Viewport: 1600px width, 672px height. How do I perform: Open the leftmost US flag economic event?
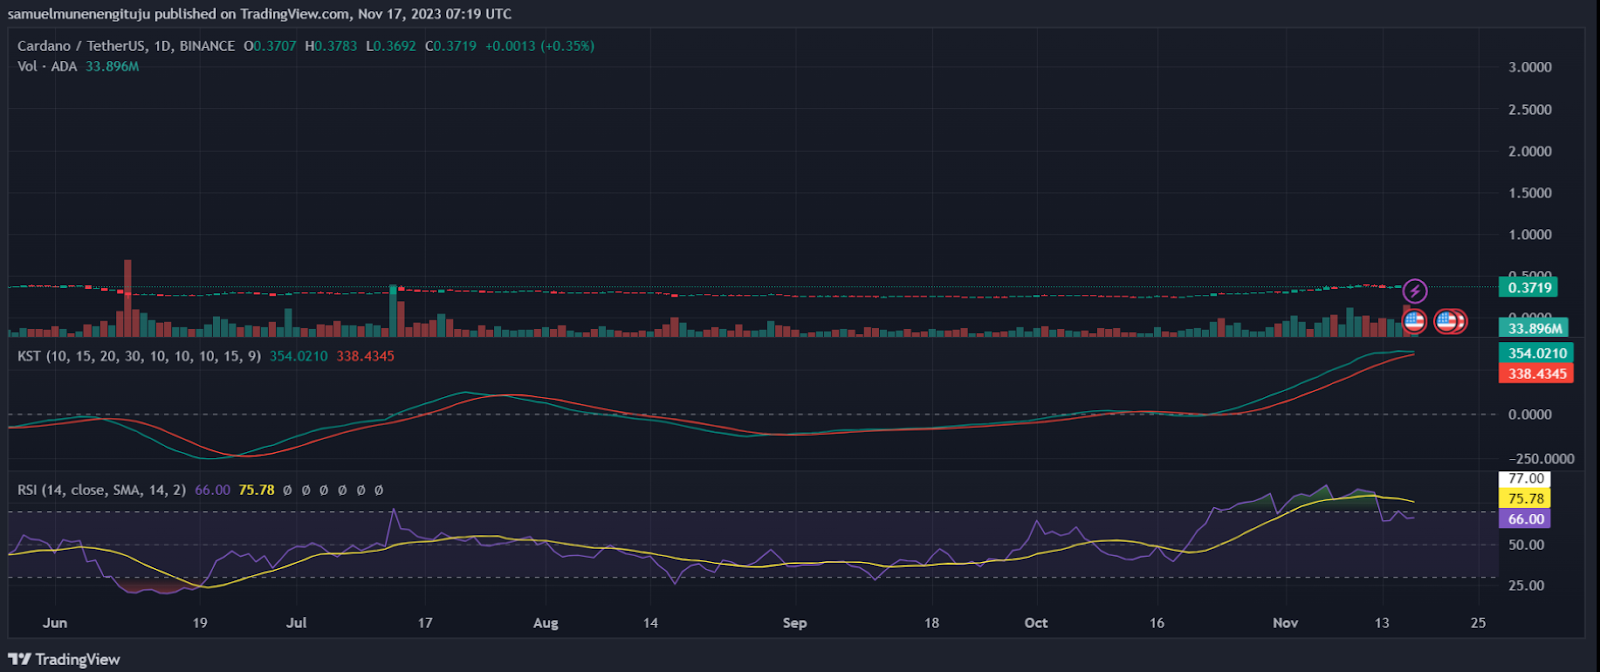tap(1413, 321)
